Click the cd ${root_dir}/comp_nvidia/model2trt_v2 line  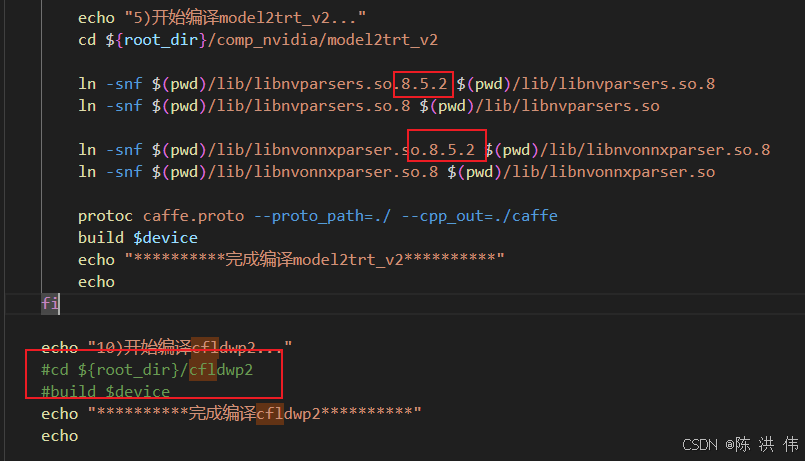[x=258, y=40]
